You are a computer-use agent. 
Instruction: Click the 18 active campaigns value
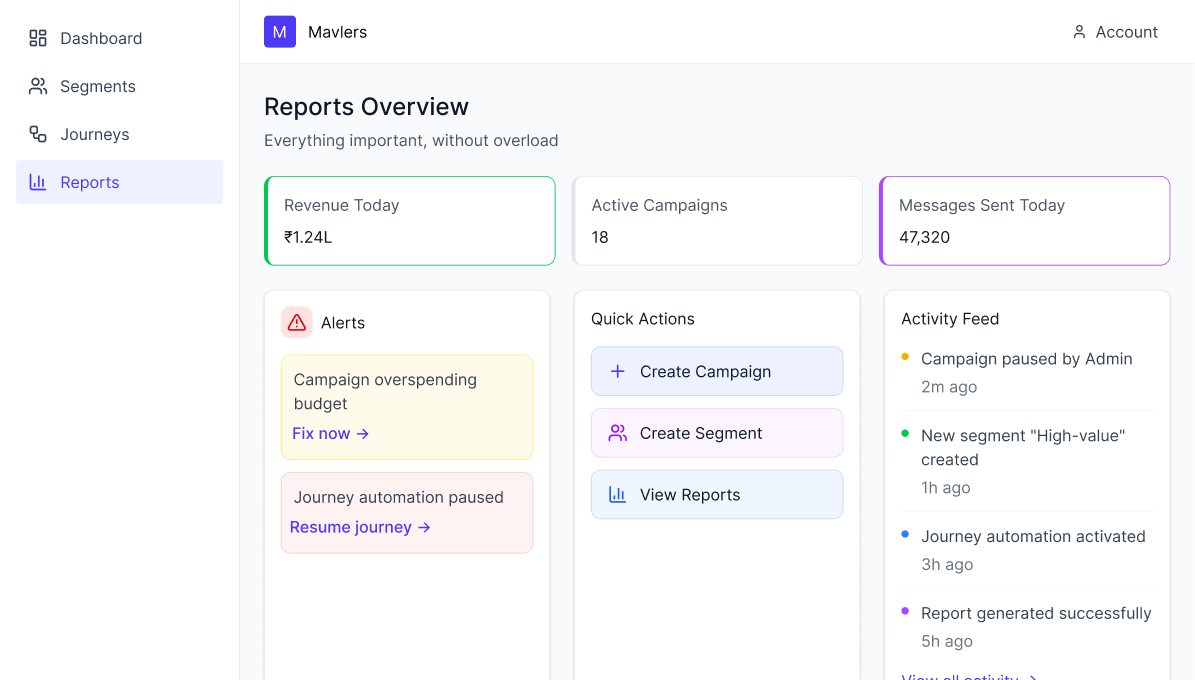[600, 237]
